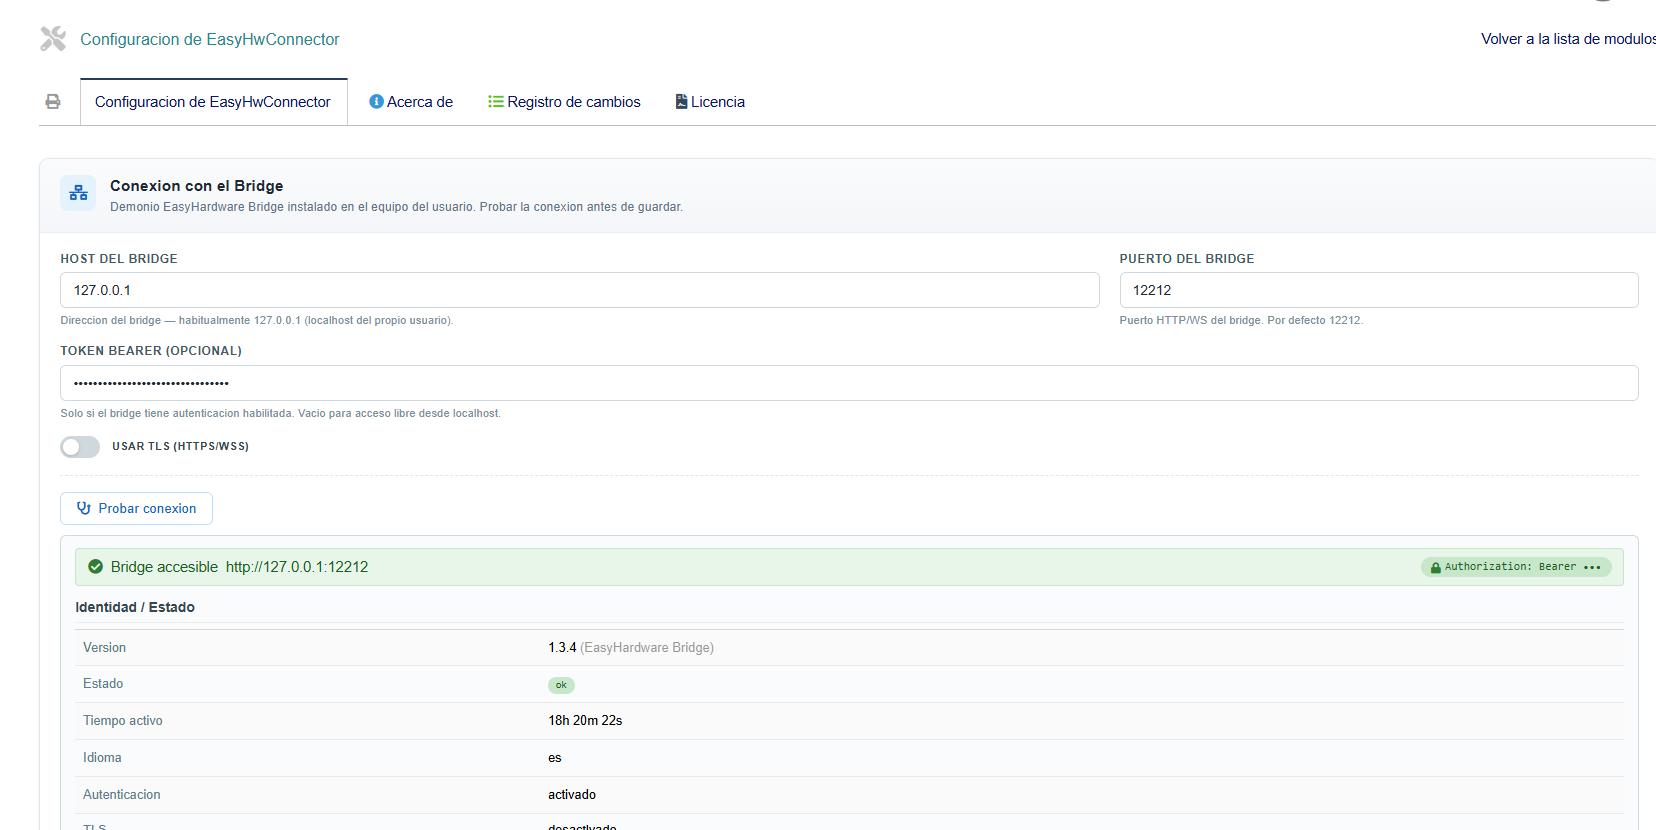This screenshot has height=830, width=1656.
Task: Focus the Host del Bridge input field
Action: click(580, 290)
